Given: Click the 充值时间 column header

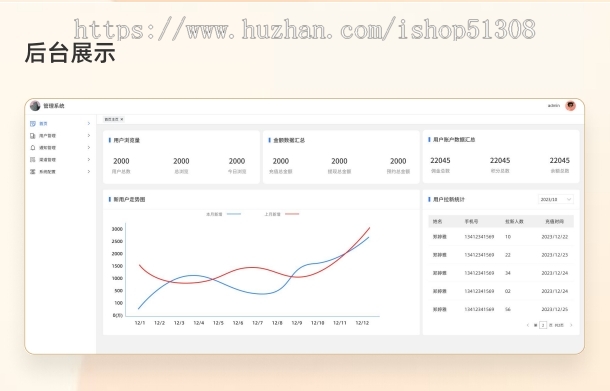Looking at the screenshot, I should coord(554,221).
